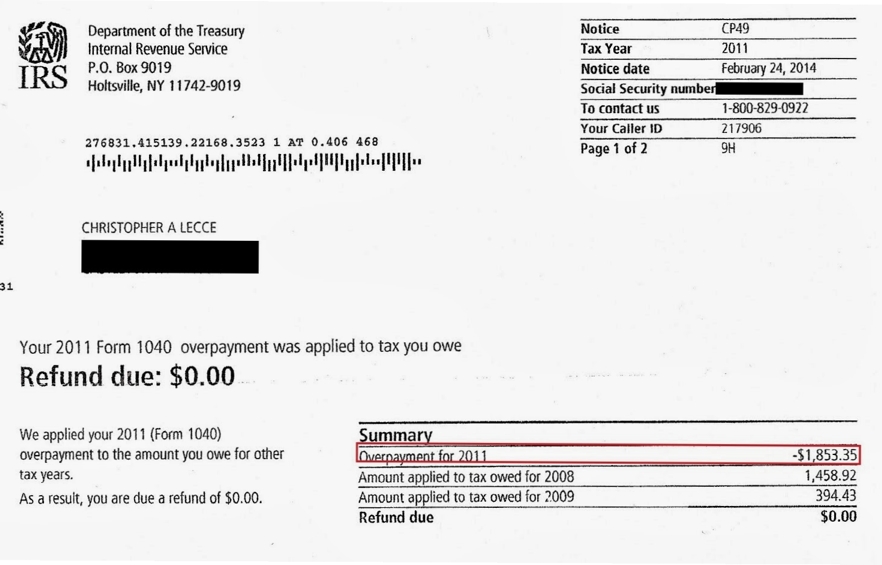Click the postal barcode under the mailing code
The image size is (882, 565).
(253, 162)
